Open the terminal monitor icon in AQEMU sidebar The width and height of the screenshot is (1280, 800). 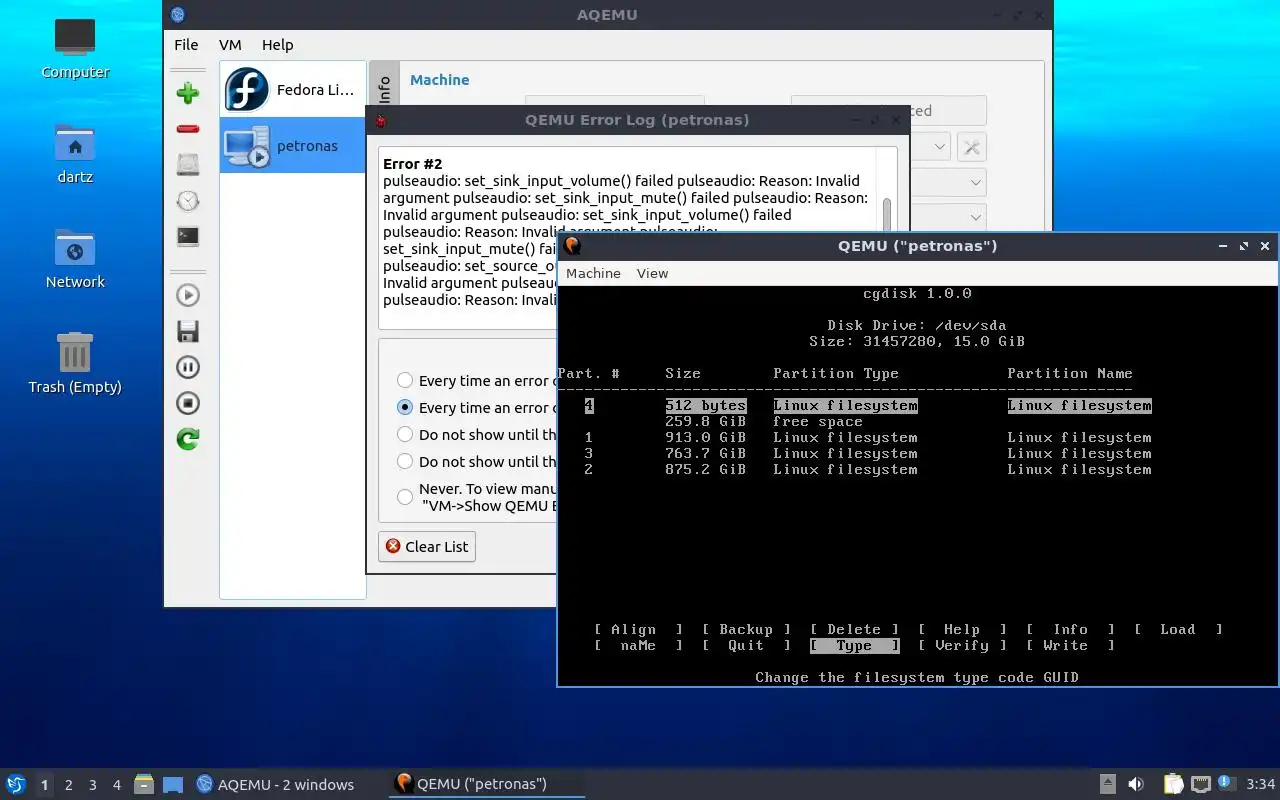click(188, 237)
